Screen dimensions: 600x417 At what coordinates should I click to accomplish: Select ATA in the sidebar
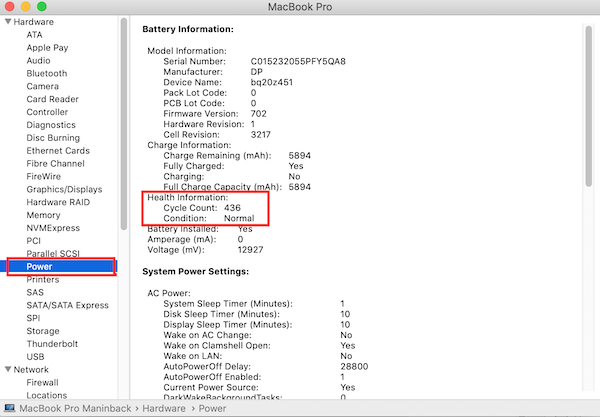pos(34,35)
